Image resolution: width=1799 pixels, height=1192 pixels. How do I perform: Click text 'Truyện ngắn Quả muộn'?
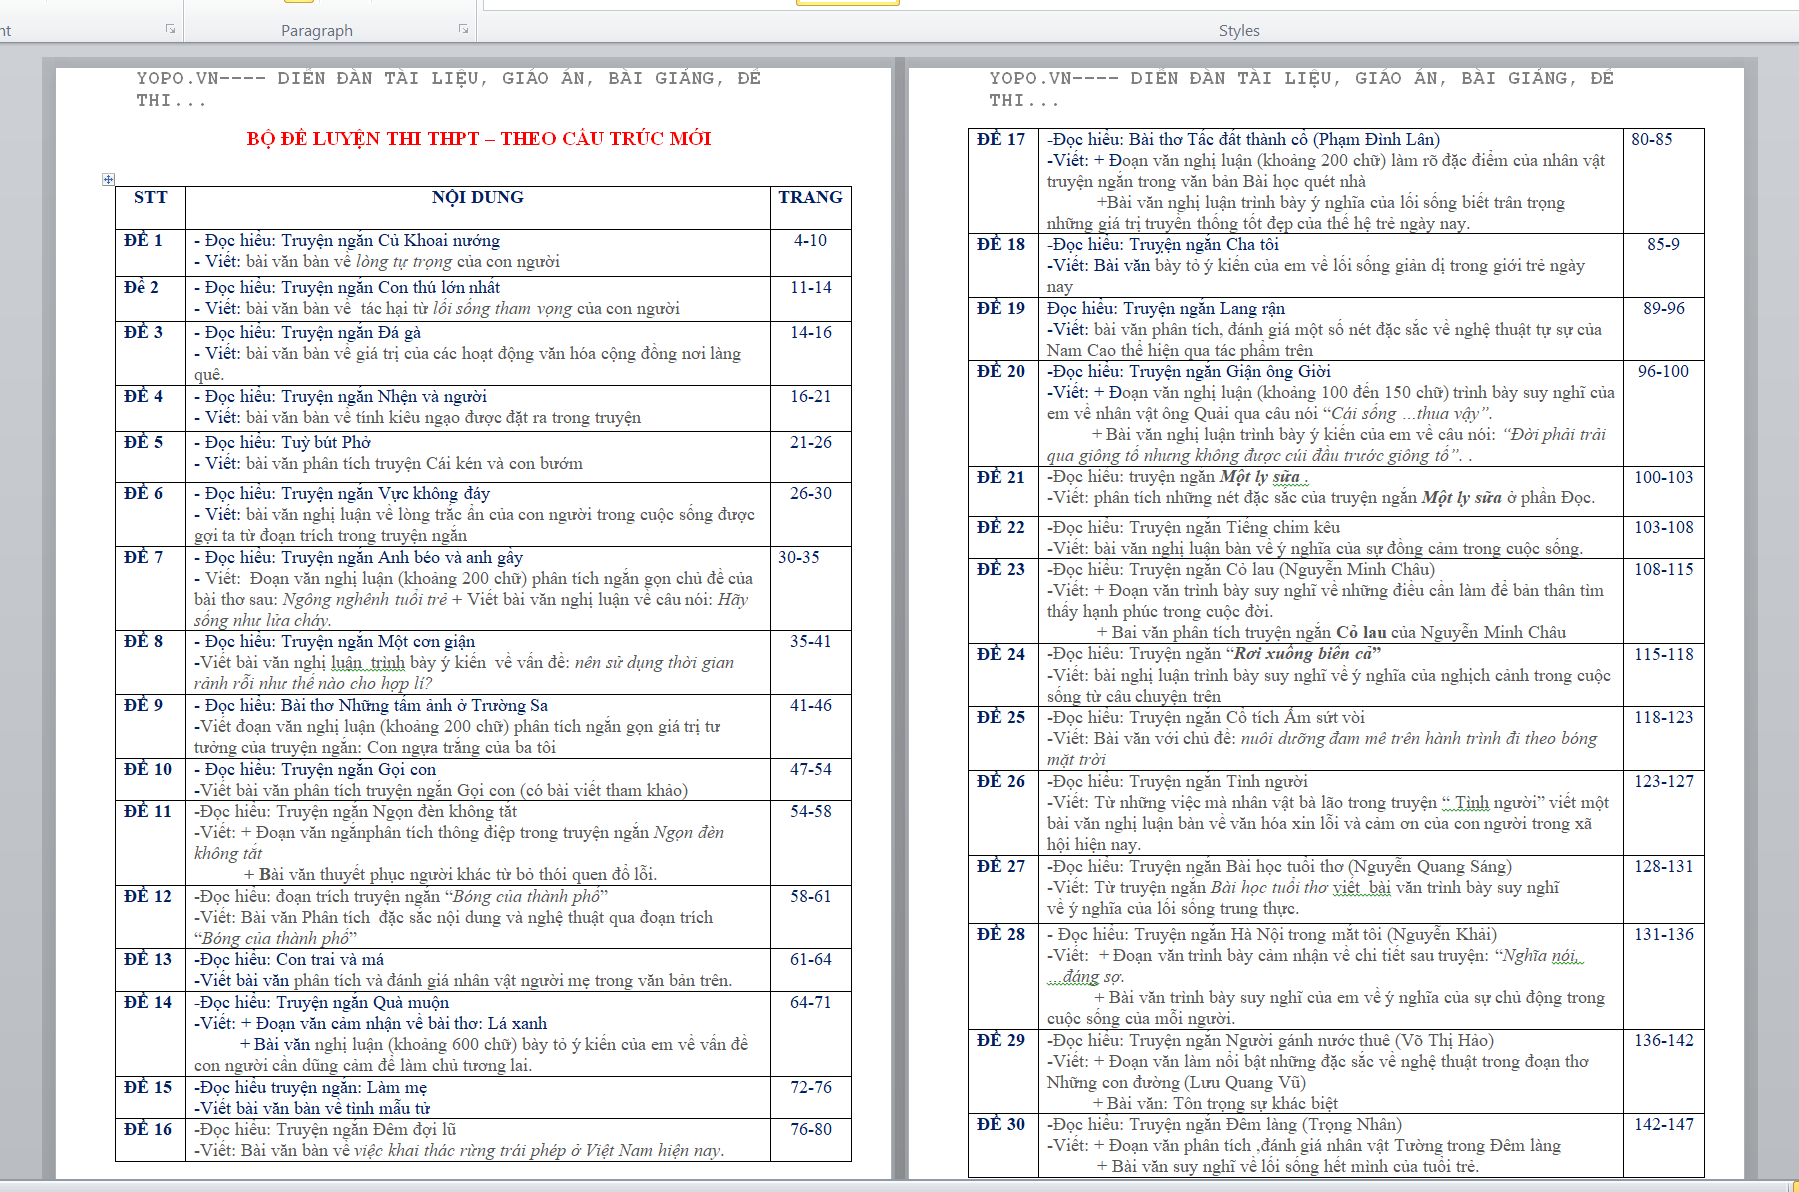363,1003
